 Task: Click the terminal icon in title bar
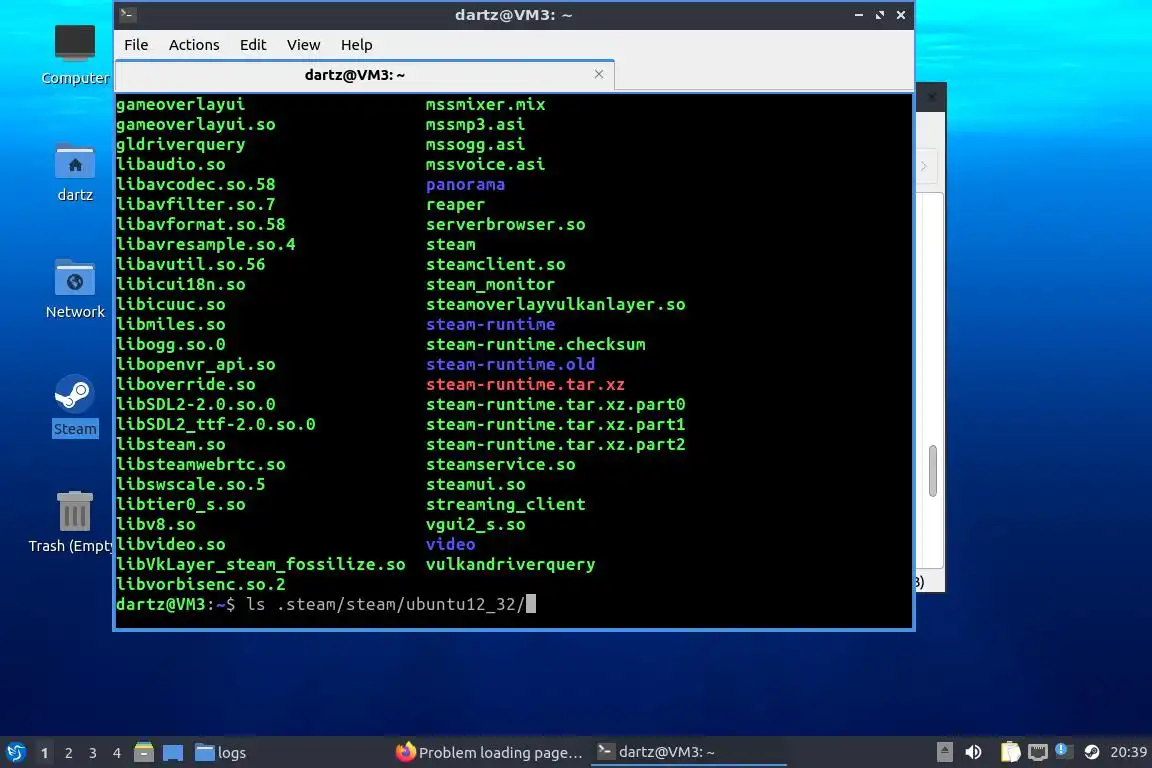click(127, 14)
